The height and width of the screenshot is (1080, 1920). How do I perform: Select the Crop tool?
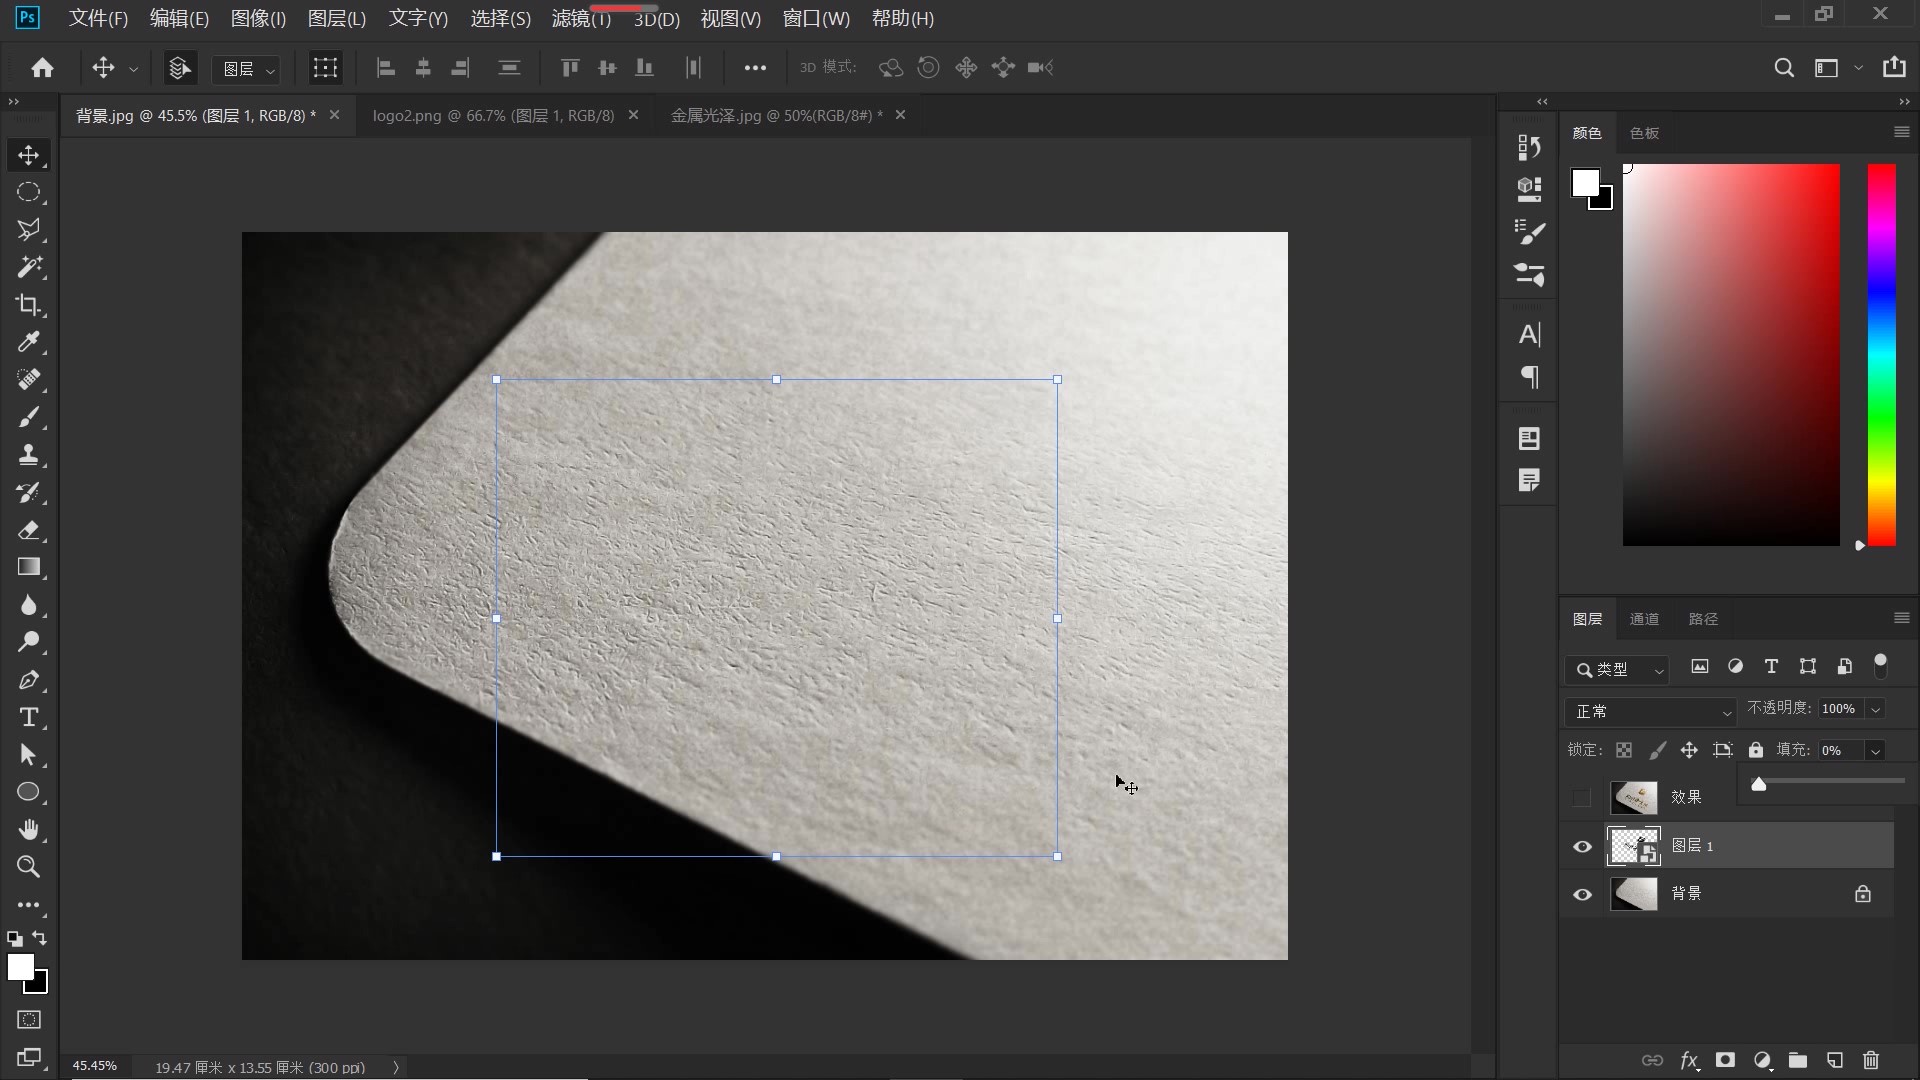28,305
